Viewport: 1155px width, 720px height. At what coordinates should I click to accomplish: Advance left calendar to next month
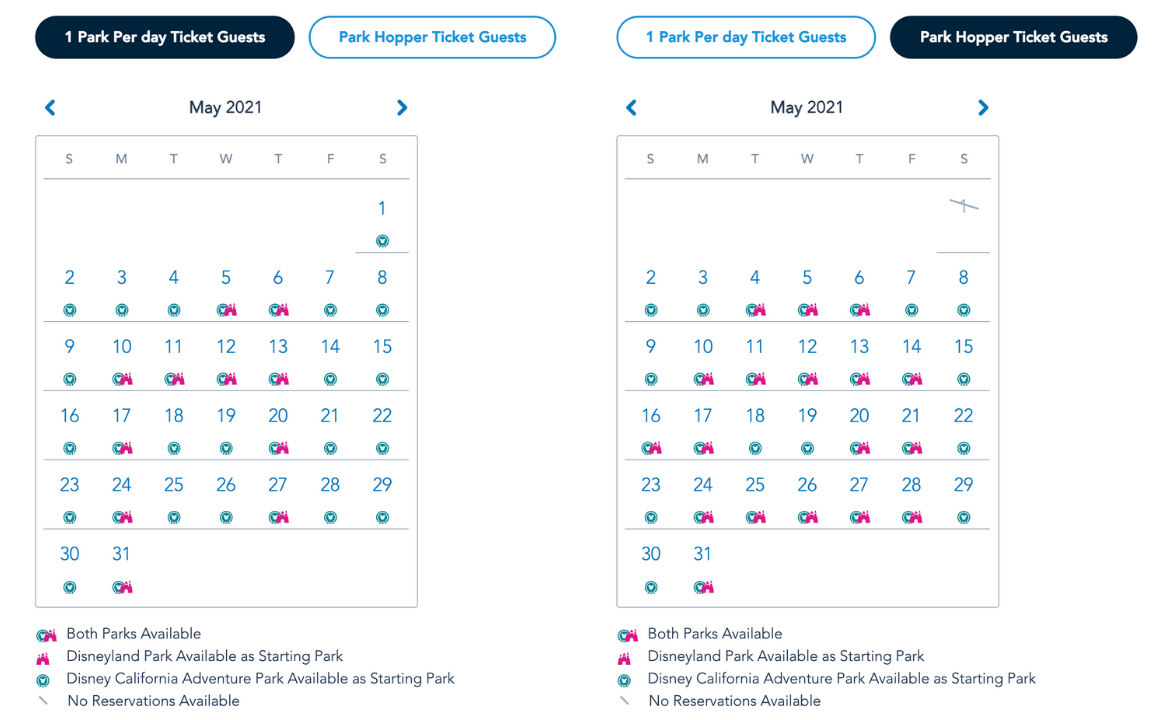(x=401, y=107)
